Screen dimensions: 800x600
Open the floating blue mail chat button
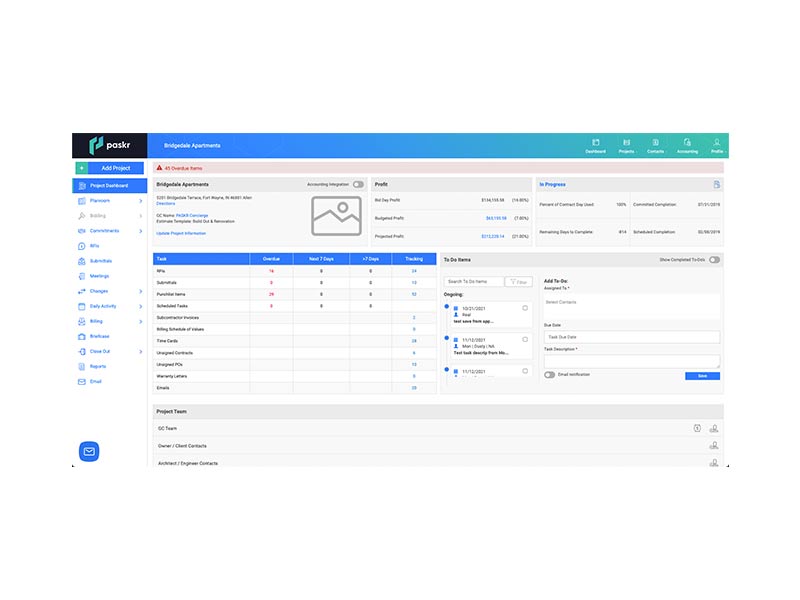point(89,452)
